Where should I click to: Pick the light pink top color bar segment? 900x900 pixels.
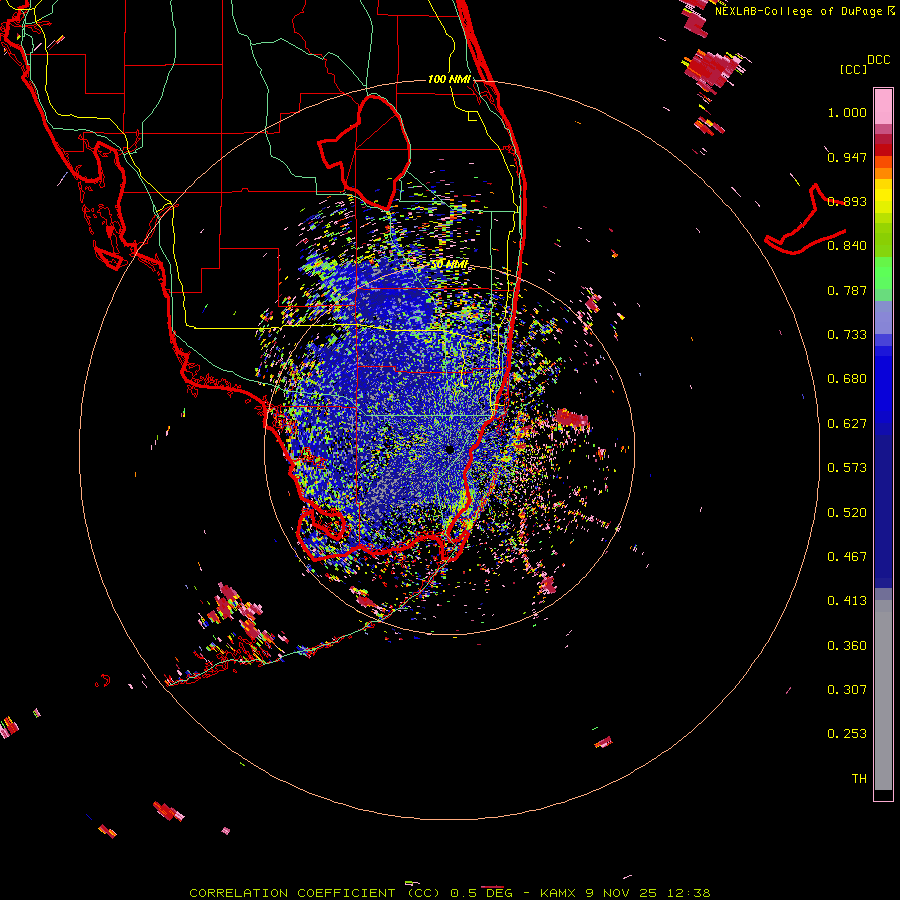tap(883, 107)
